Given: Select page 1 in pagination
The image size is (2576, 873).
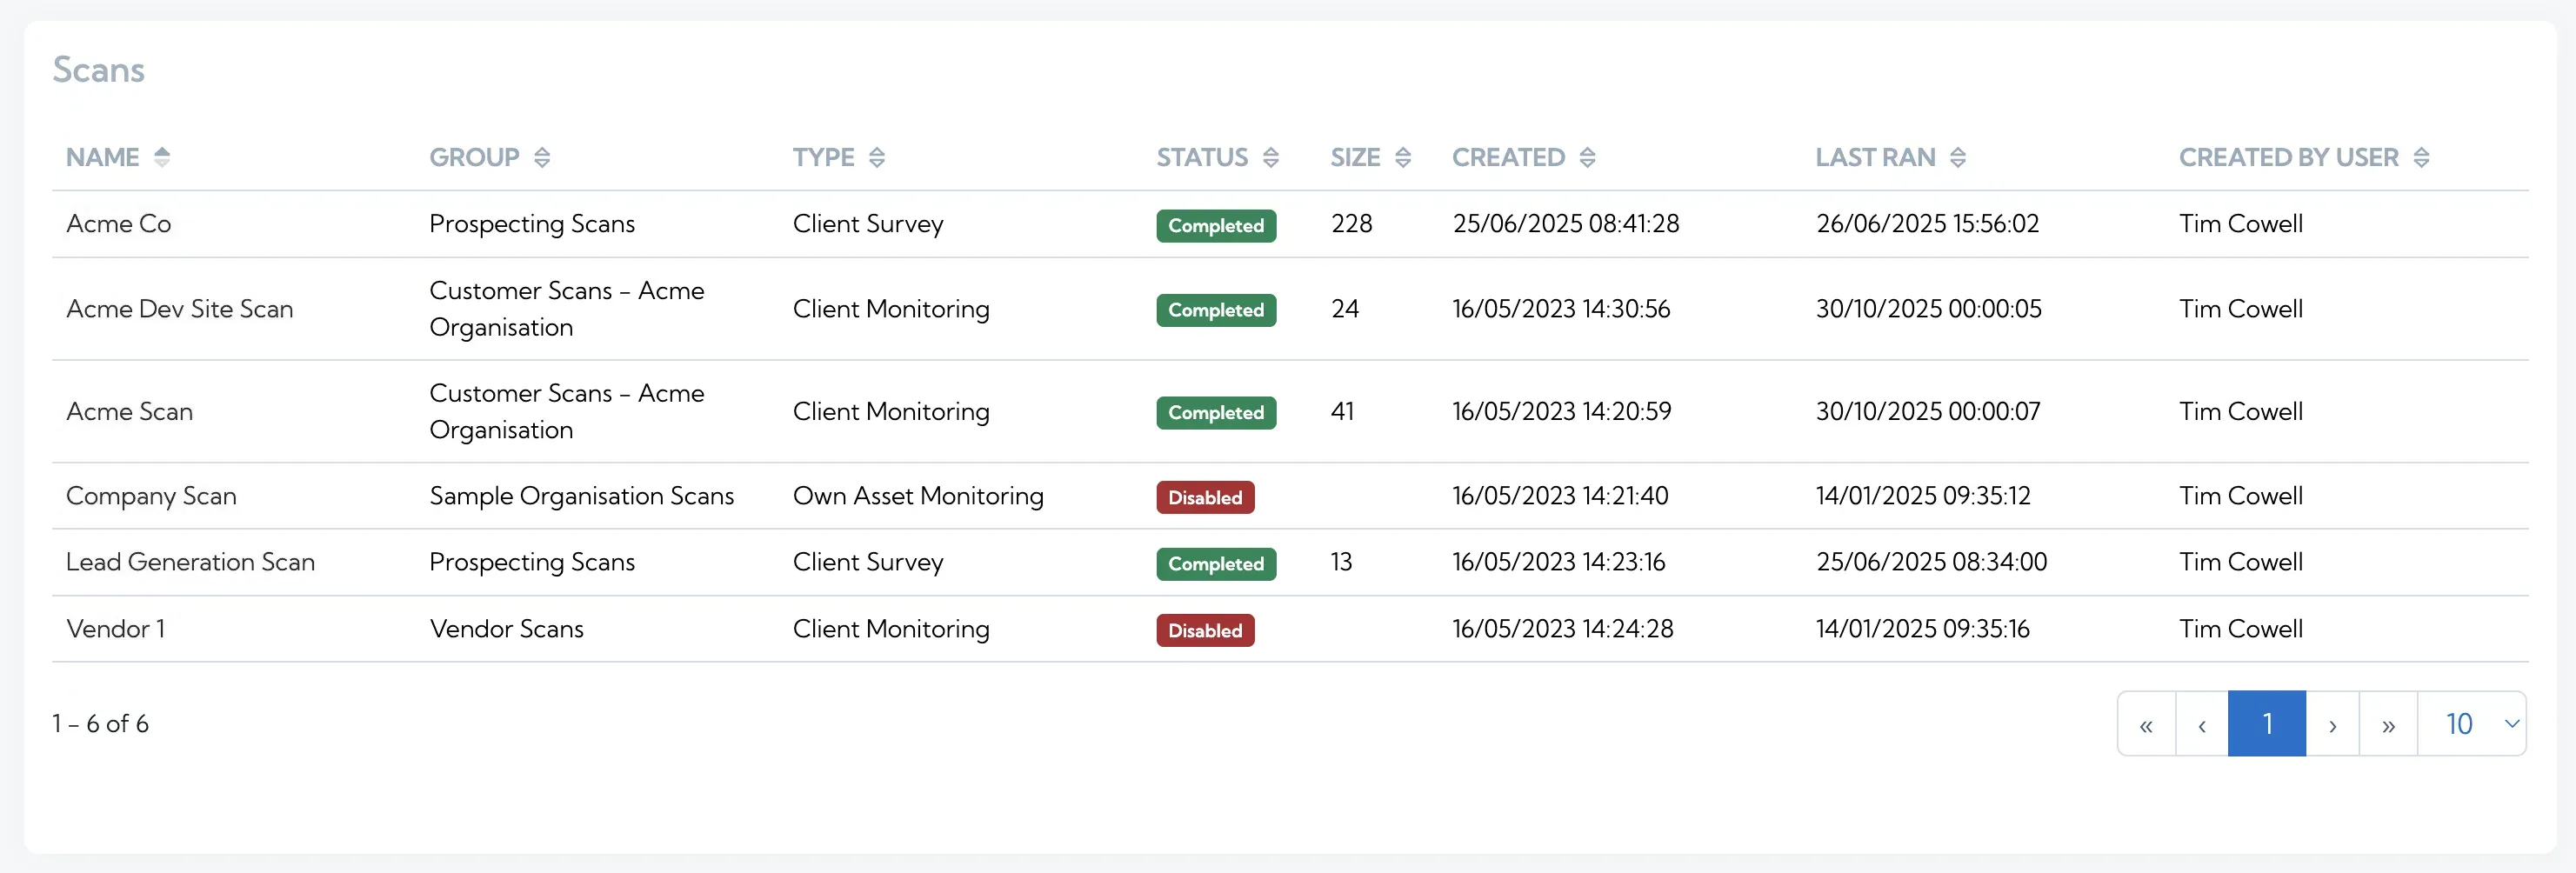Looking at the screenshot, I should [x=2267, y=724].
